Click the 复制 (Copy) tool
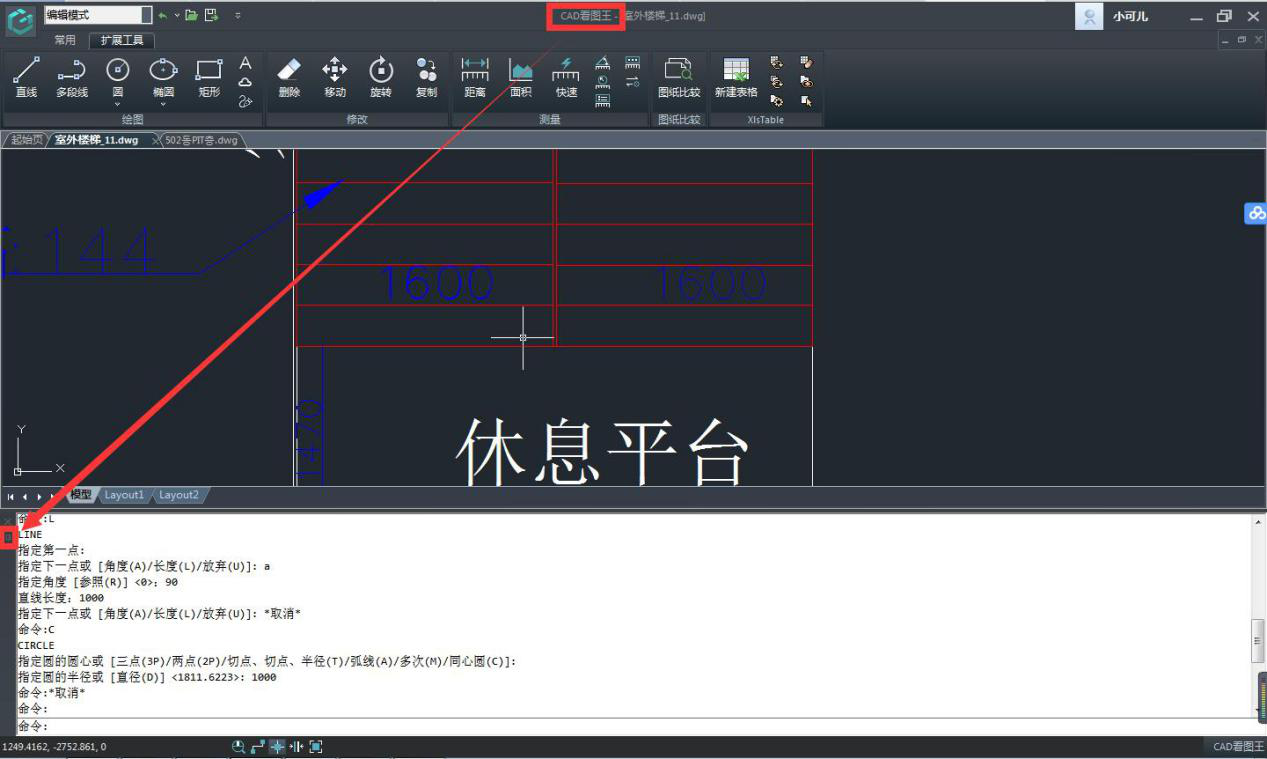This screenshot has height=759, width=1267. [426, 77]
